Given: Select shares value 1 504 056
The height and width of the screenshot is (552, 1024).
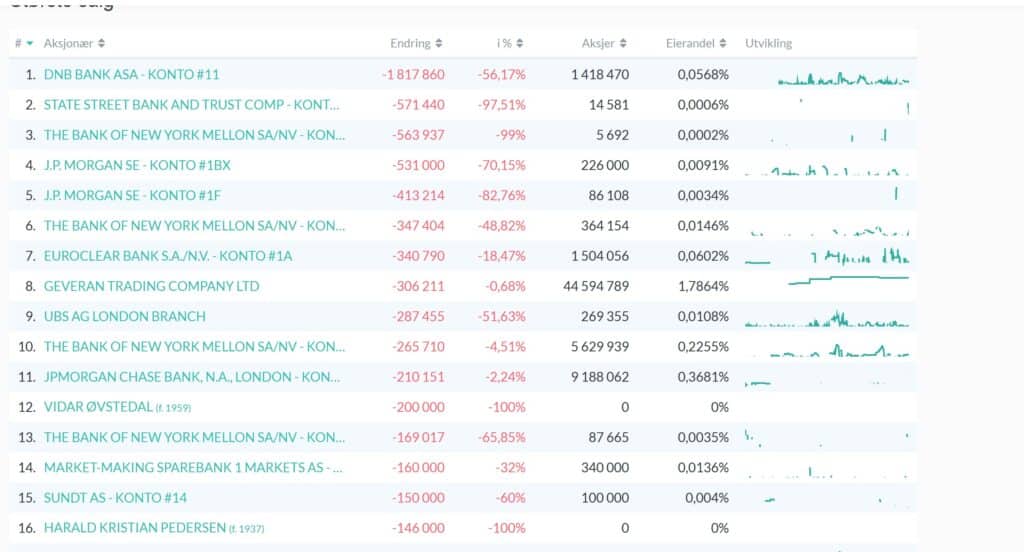Looking at the screenshot, I should click(600, 256).
